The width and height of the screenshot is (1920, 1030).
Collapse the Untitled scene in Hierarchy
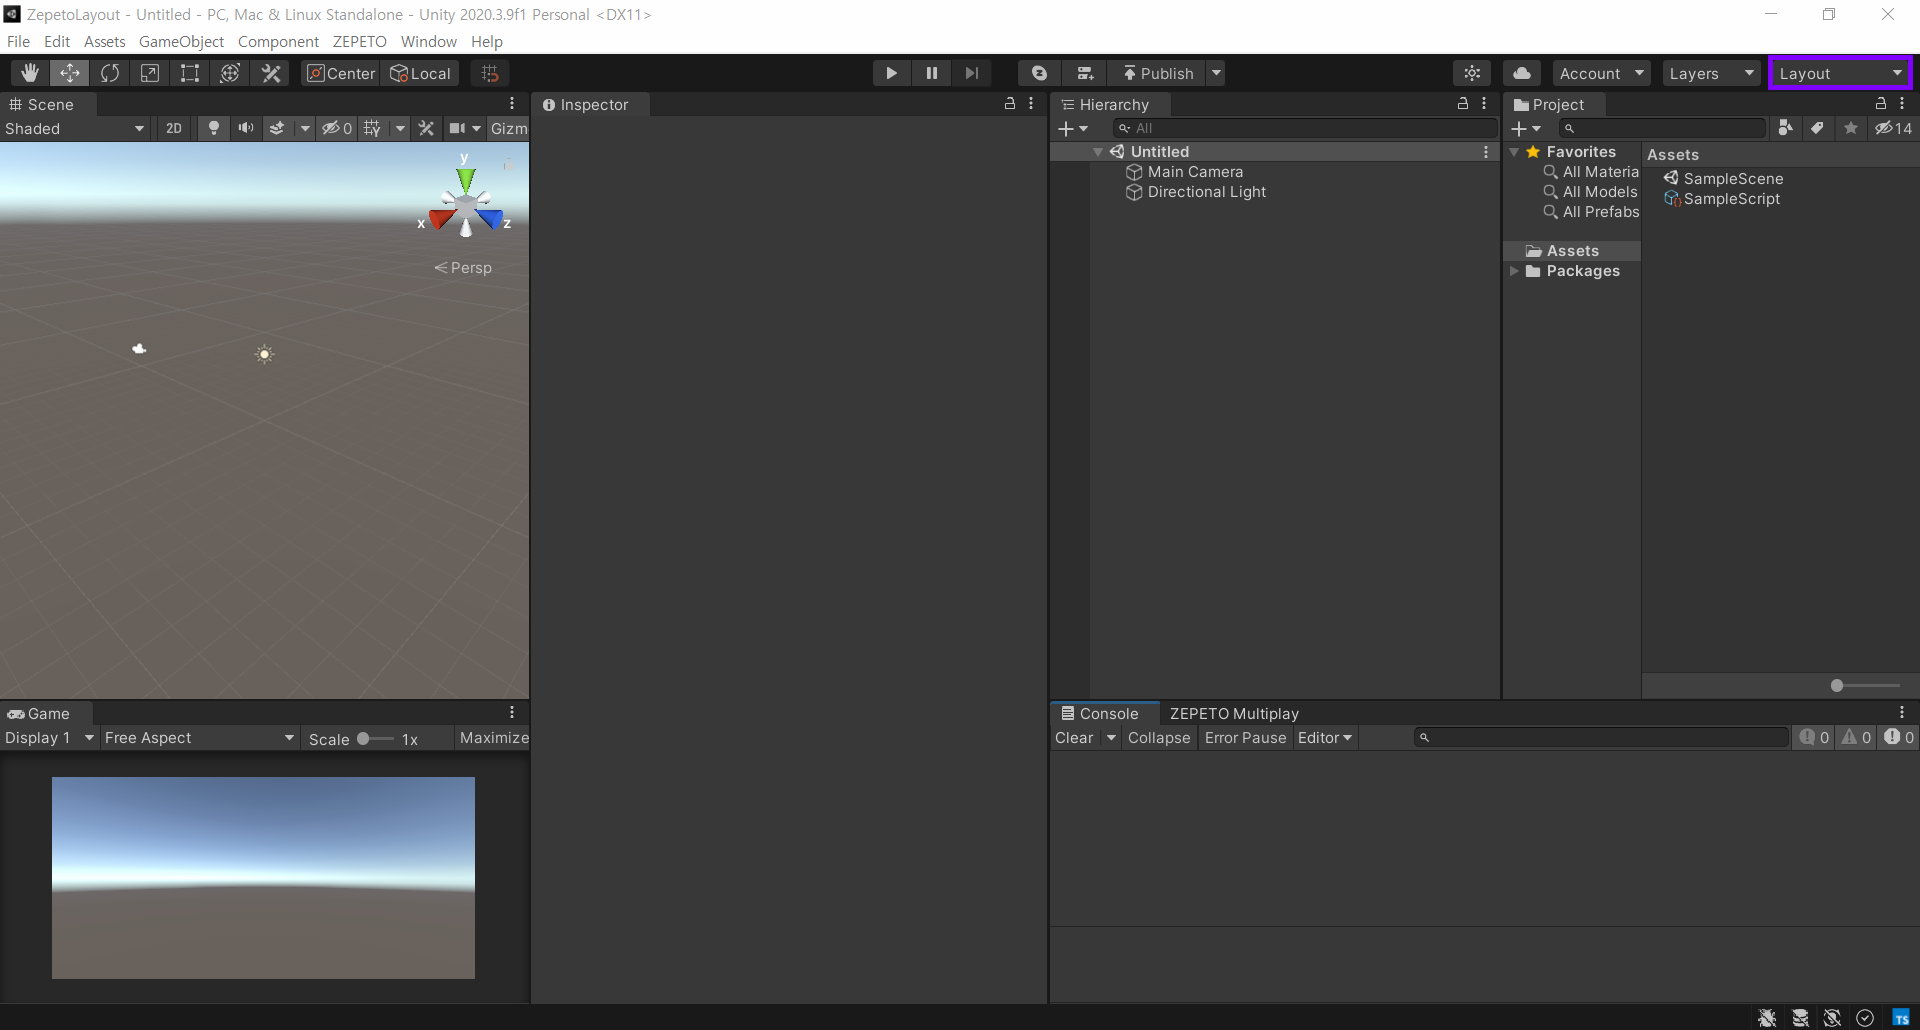1098,152
